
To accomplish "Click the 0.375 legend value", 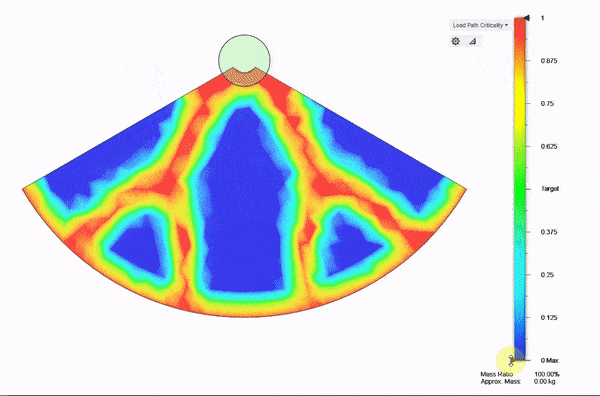I will click(549, 232).
